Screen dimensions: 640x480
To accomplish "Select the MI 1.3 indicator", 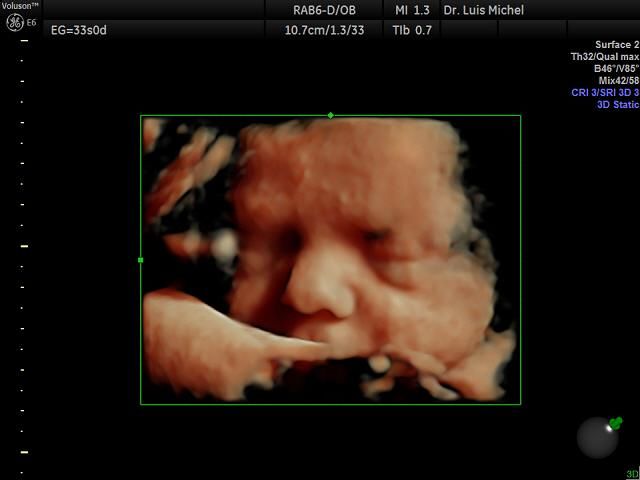I will pos(414,10).
